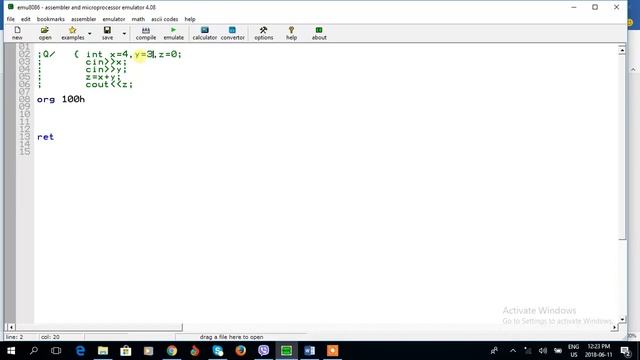Launch Microsoft Edge from the taskbar
This screenshot has width=640, height=360.
80,351
